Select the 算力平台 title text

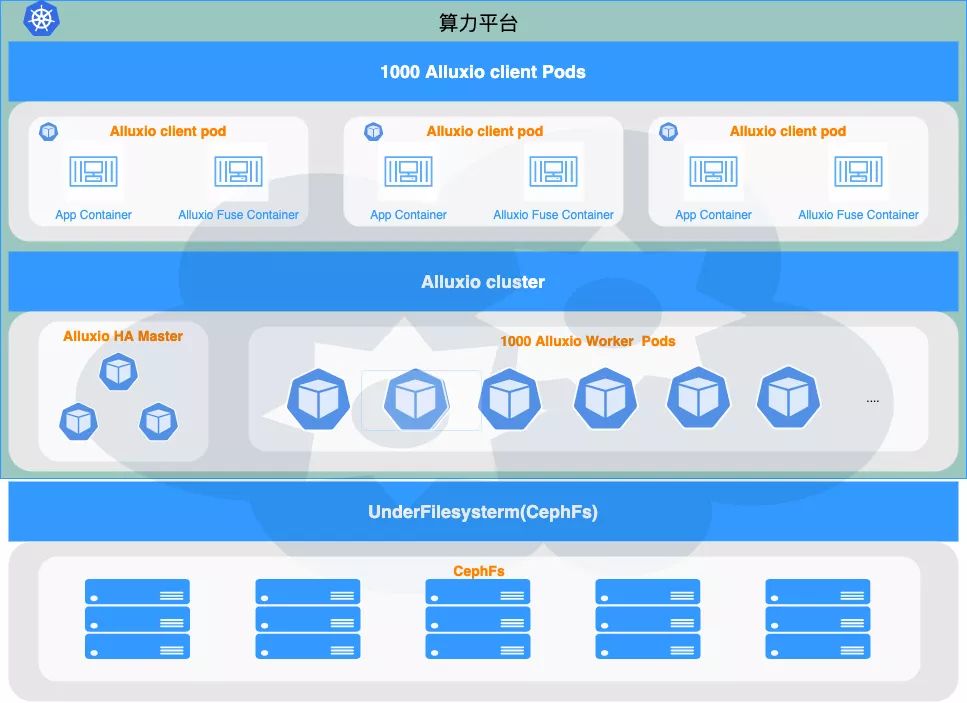coord(478,23)
